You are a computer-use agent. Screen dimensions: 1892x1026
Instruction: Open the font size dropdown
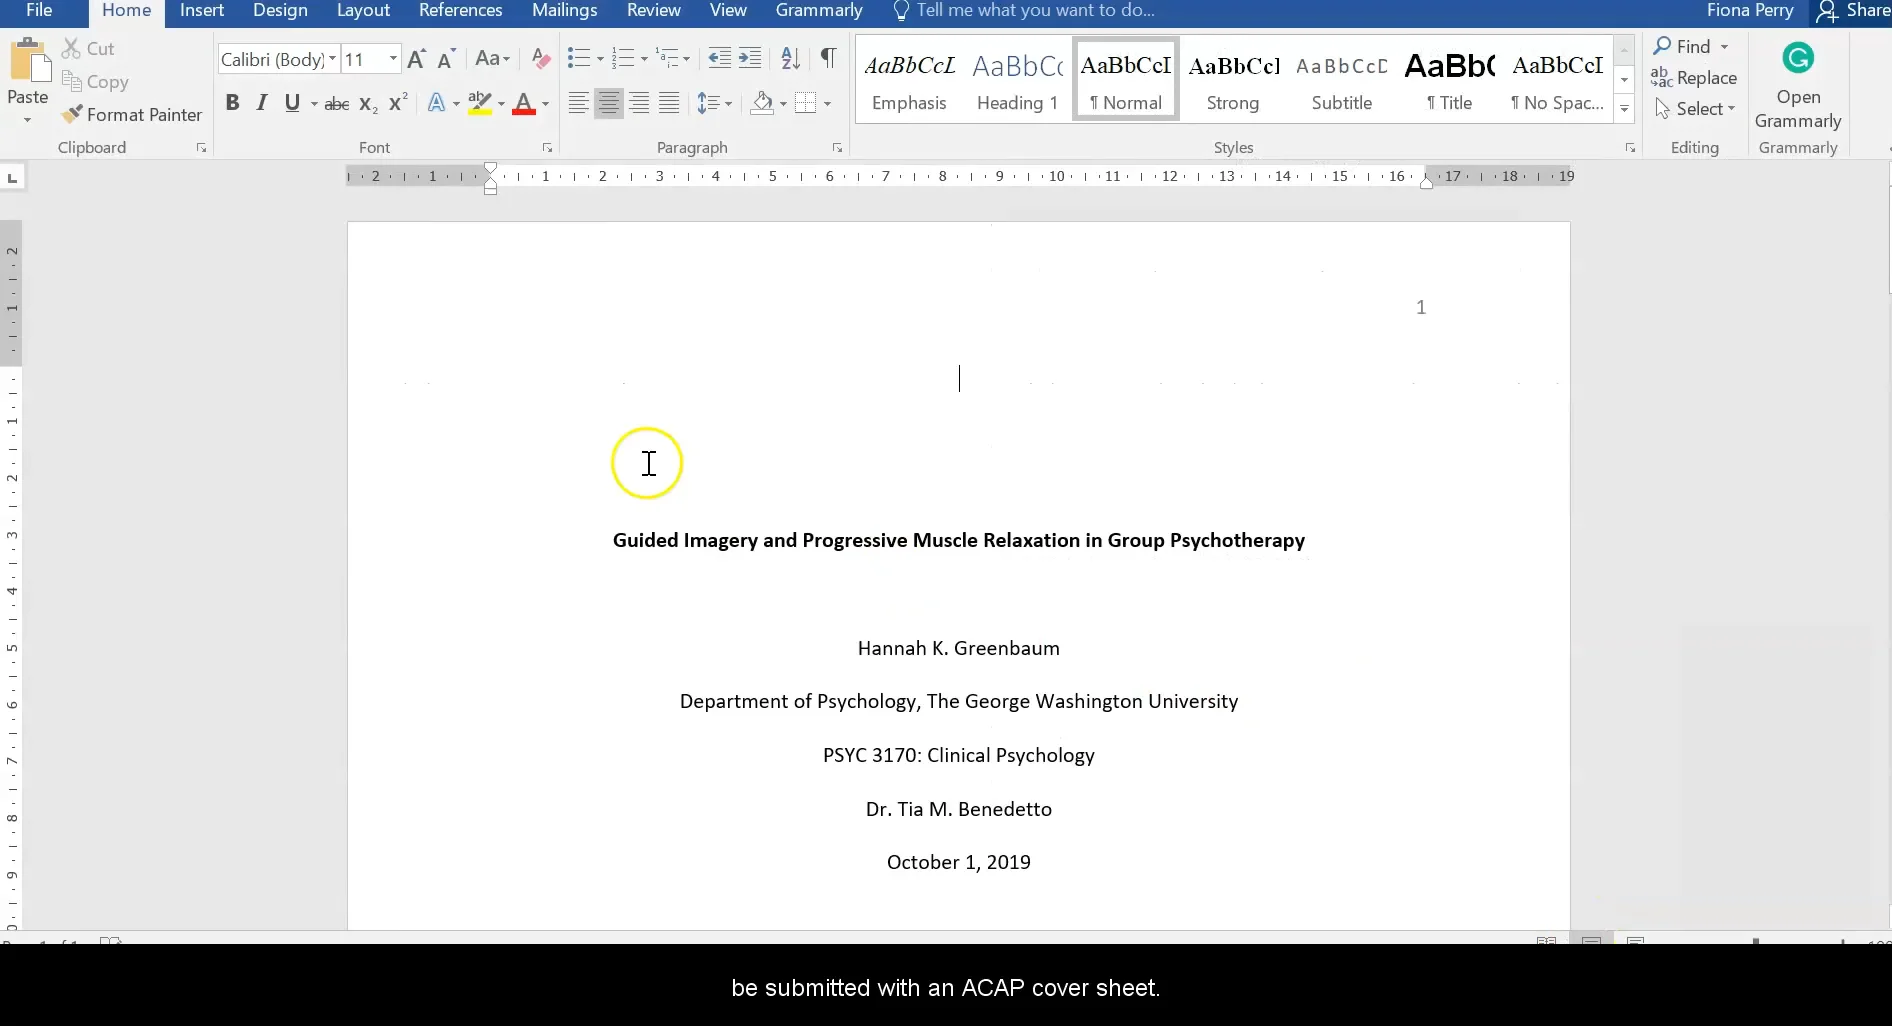pyautogui.click(x=393, y=59)
